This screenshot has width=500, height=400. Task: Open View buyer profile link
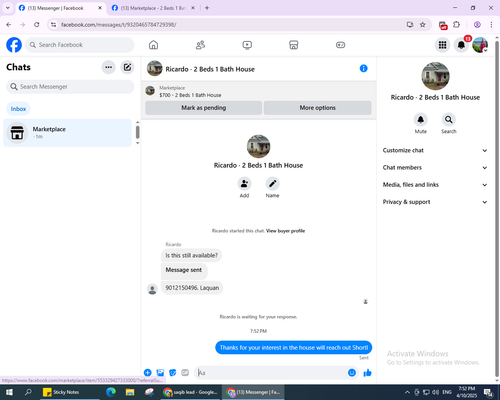pos(285,231)
